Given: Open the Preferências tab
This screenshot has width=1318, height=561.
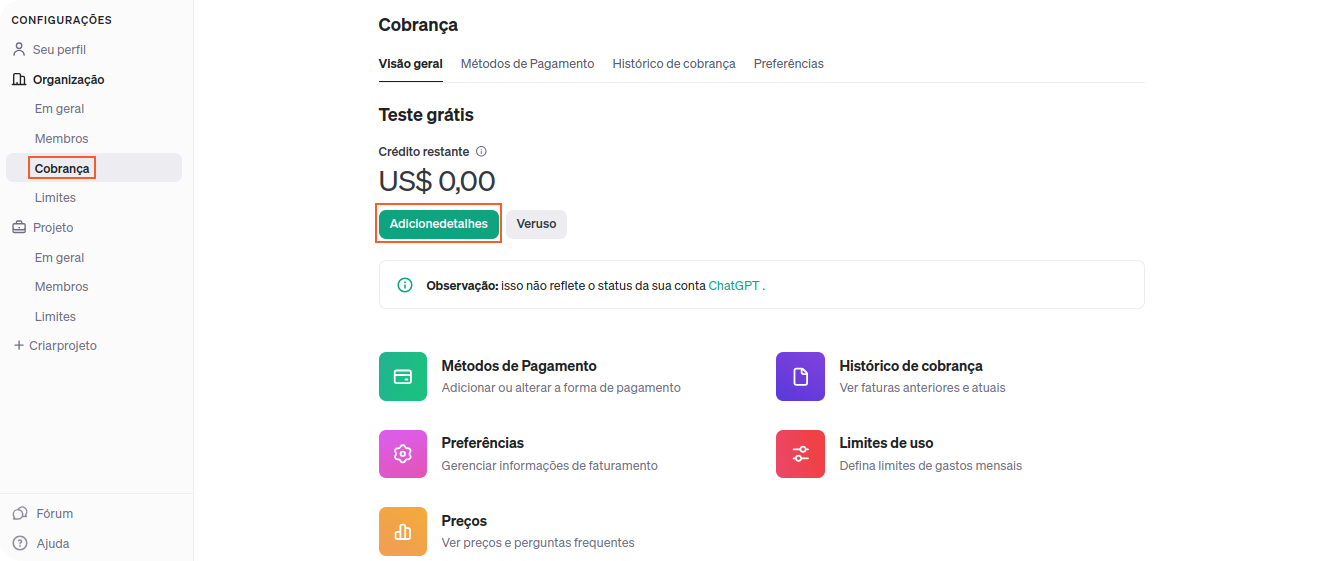Looking at the screenshot, I should (789, 63).
